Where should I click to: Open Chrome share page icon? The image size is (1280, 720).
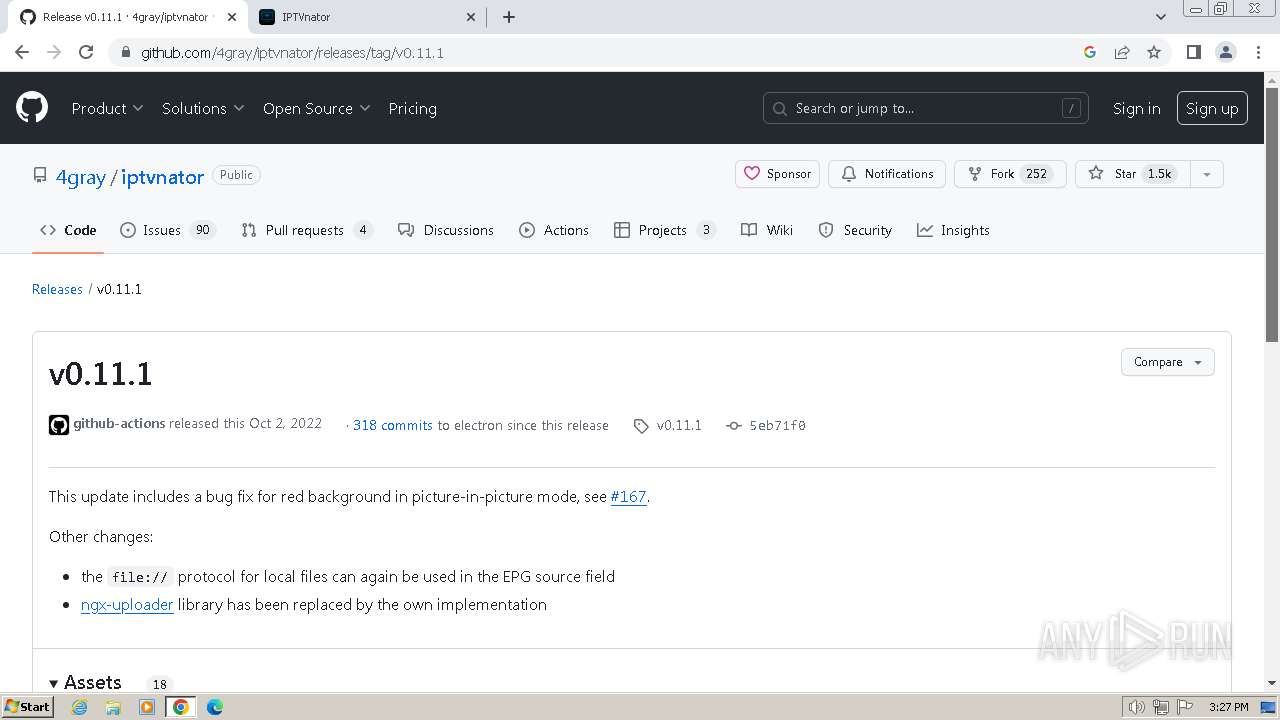tap(1122, 52)
